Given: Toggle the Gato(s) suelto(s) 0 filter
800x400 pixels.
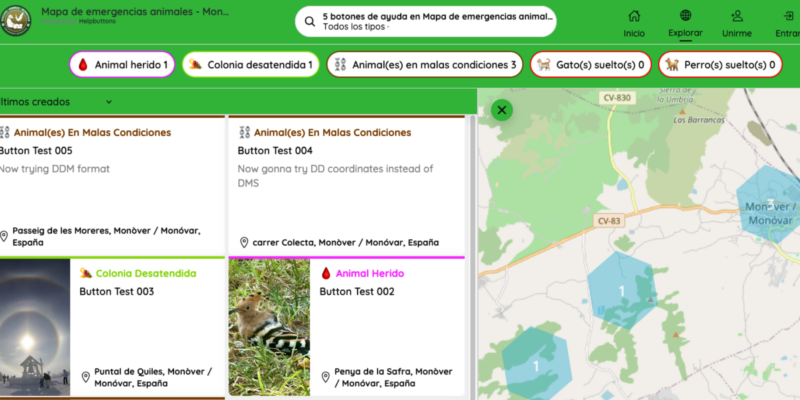Looking at the screenshot, I should tap(591, 65).
